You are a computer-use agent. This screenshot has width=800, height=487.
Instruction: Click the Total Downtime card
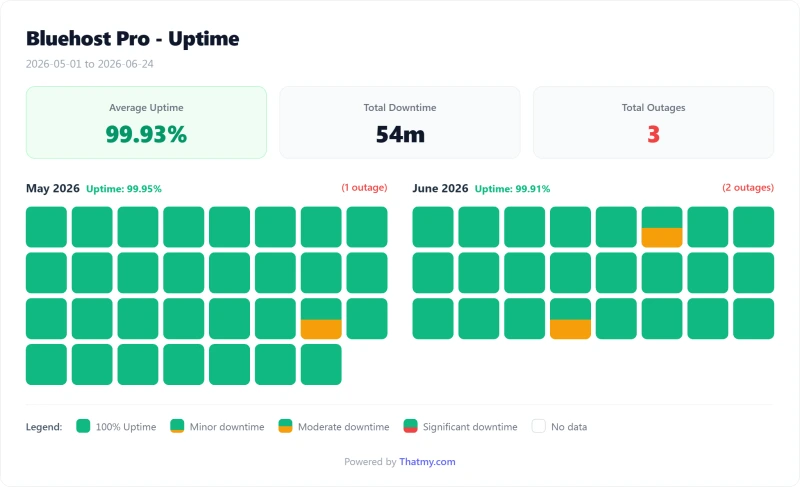click(x=400, y=122)
